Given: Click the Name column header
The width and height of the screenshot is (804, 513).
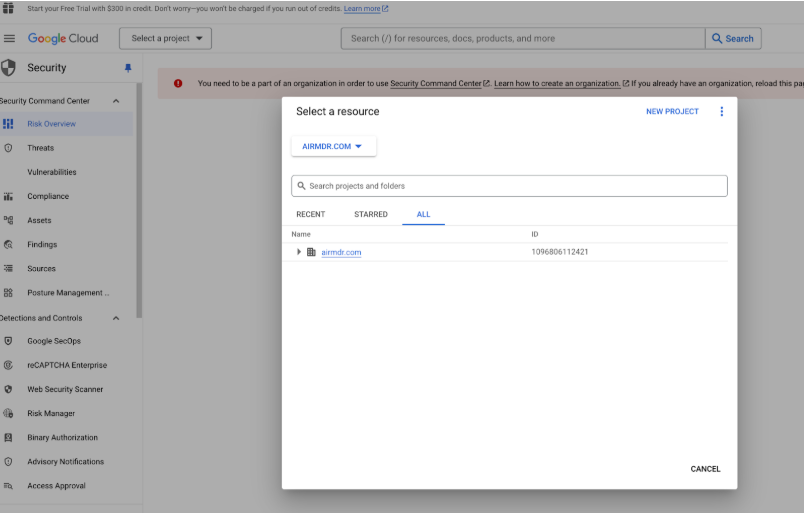Looking at the screenshot, I should [301, 234].
